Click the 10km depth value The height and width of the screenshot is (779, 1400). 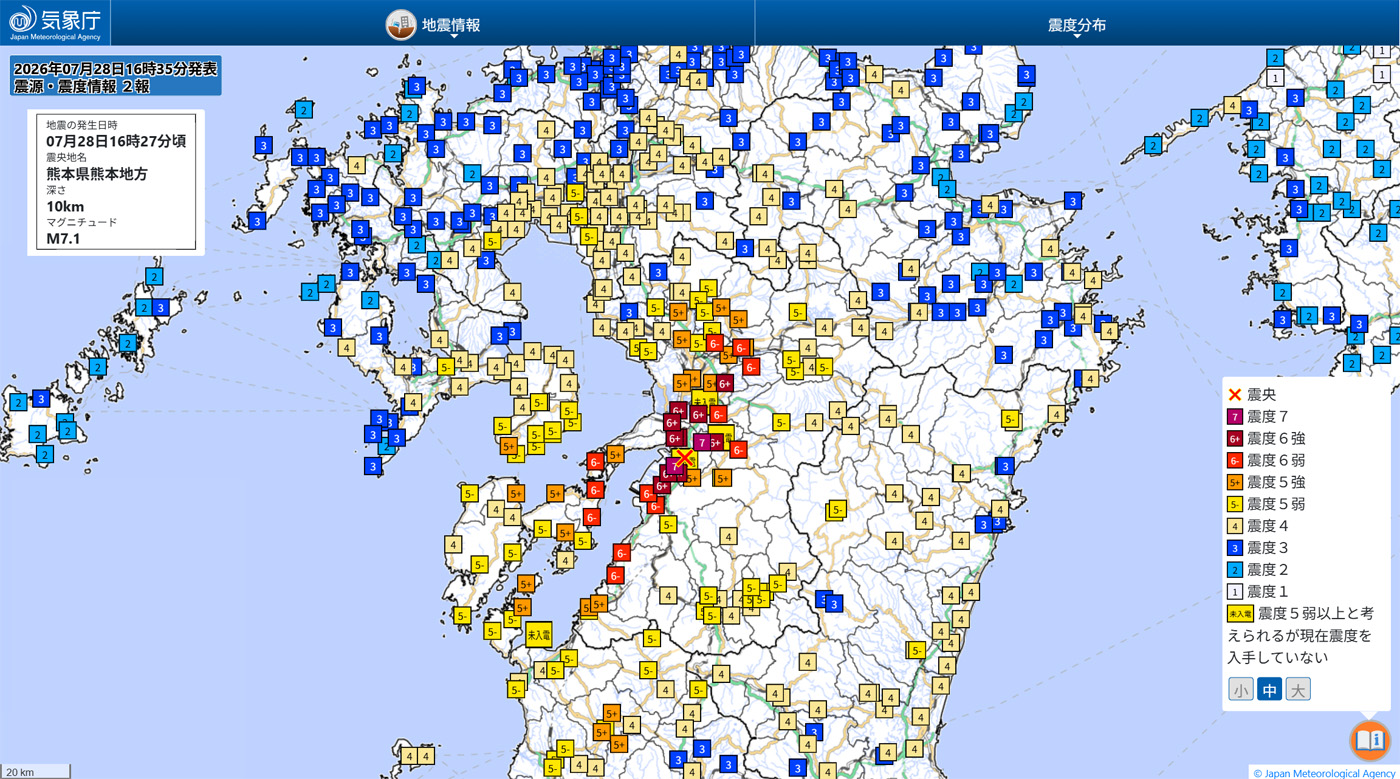(x=65, y=207)
